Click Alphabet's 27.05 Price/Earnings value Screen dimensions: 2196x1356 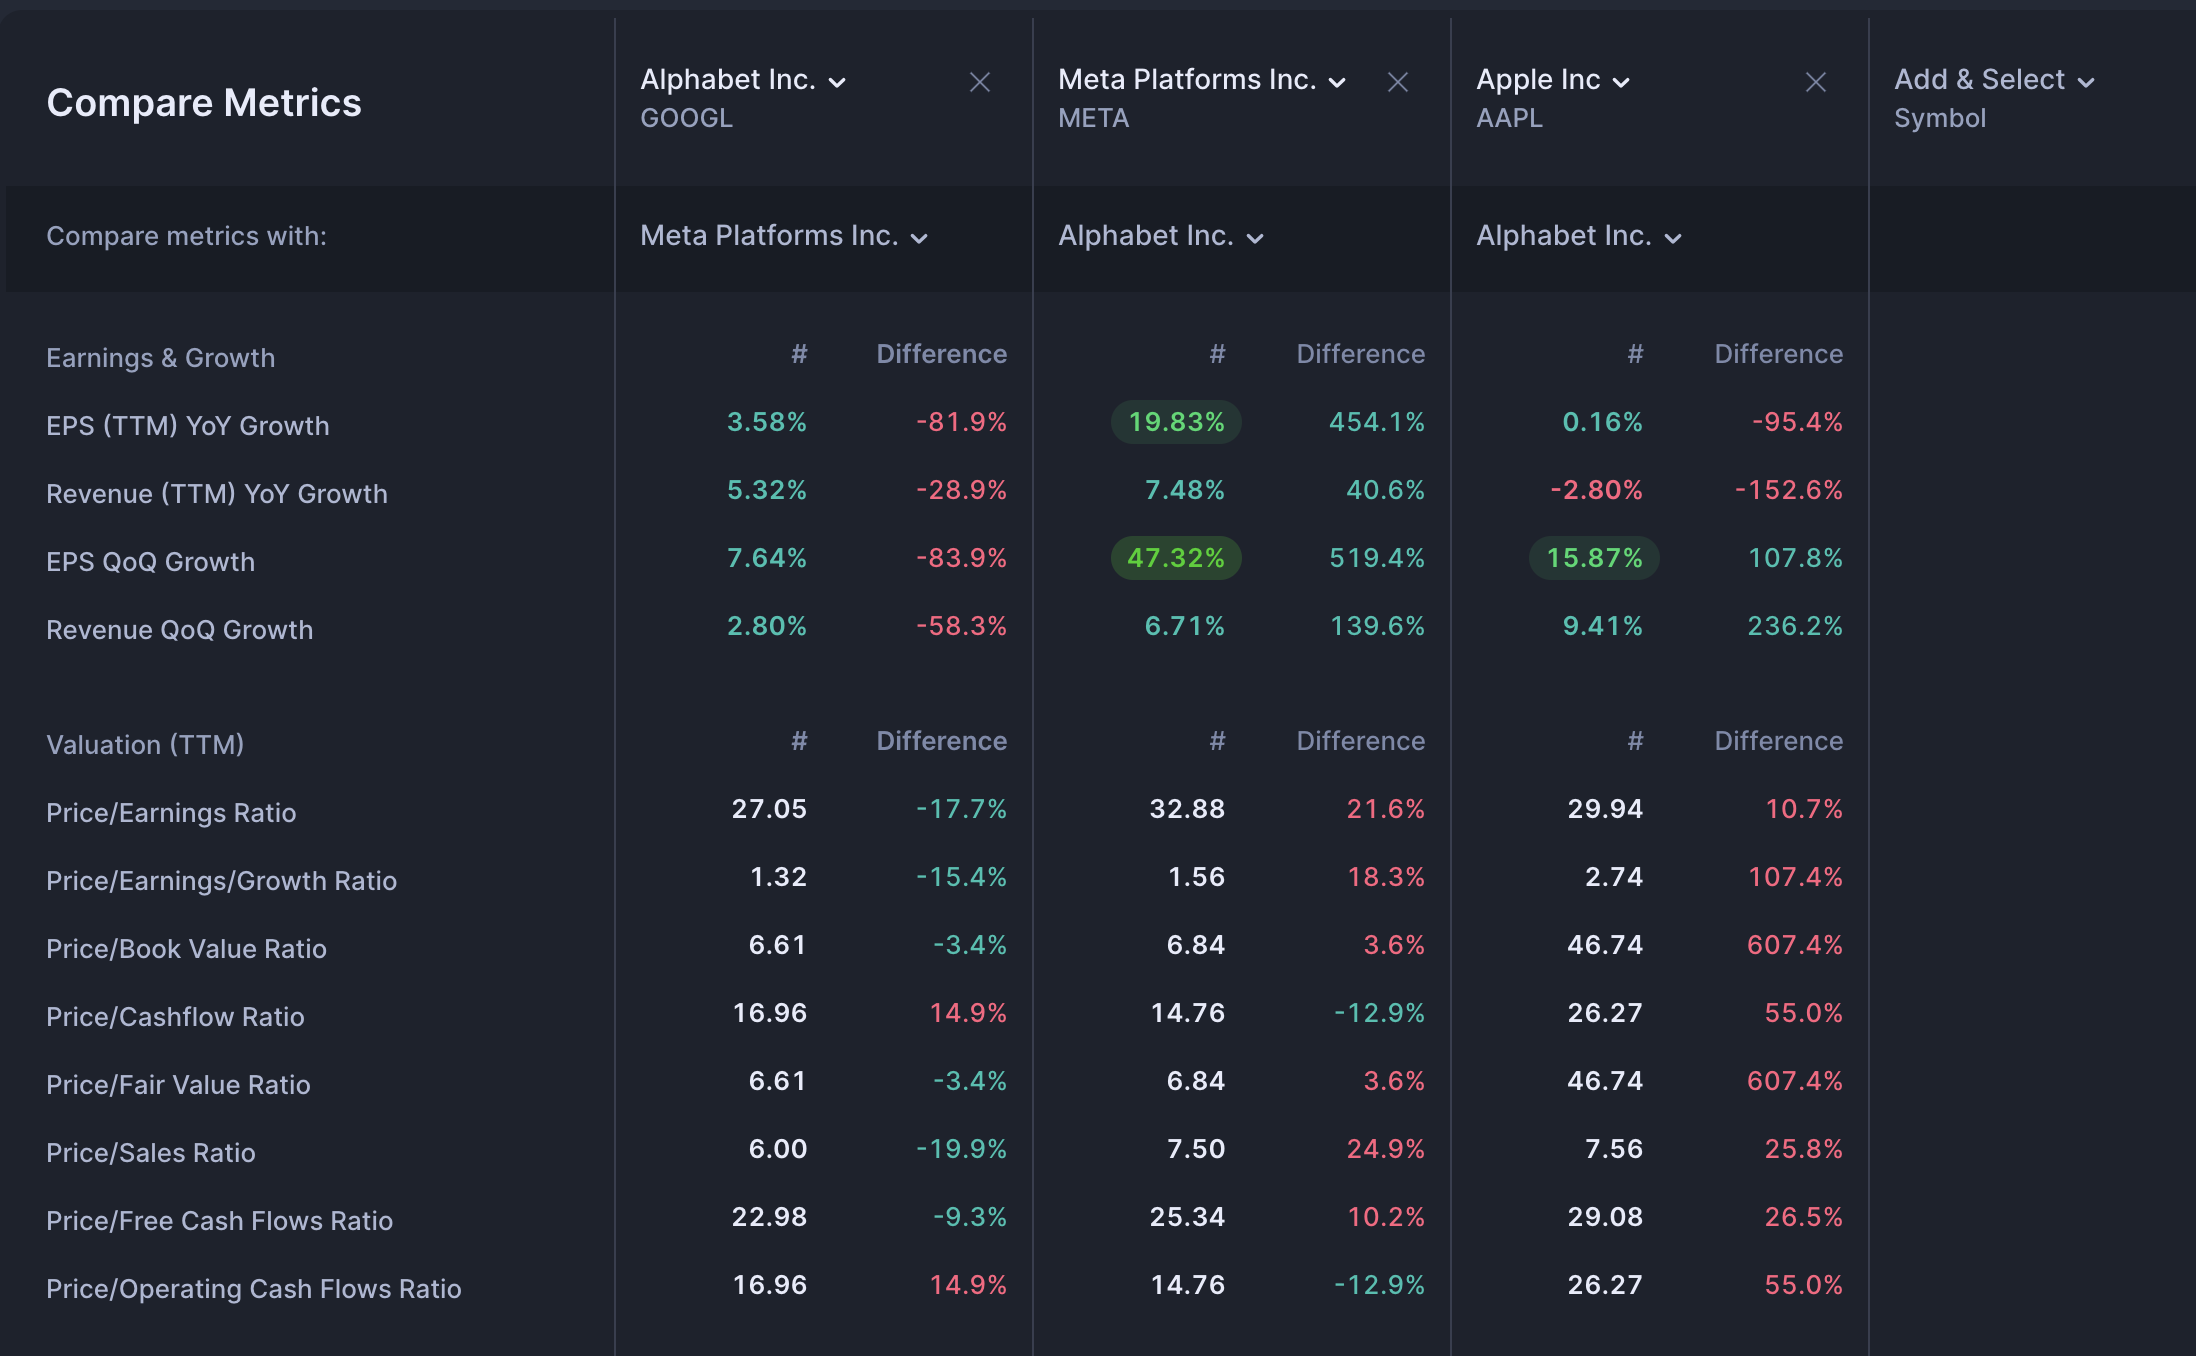pyautogui.click(x=769, y=809)
